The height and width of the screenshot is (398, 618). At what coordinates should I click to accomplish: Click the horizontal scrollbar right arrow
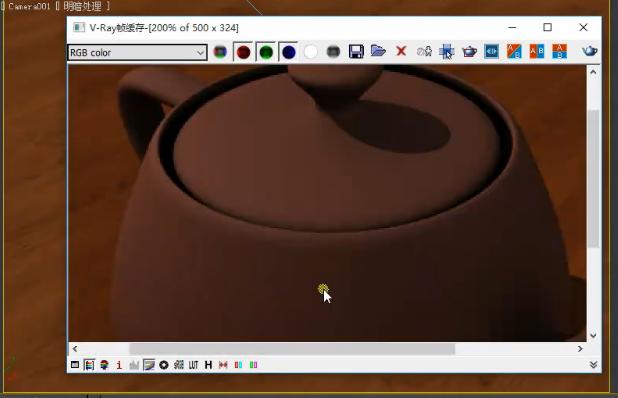(580, 349)
